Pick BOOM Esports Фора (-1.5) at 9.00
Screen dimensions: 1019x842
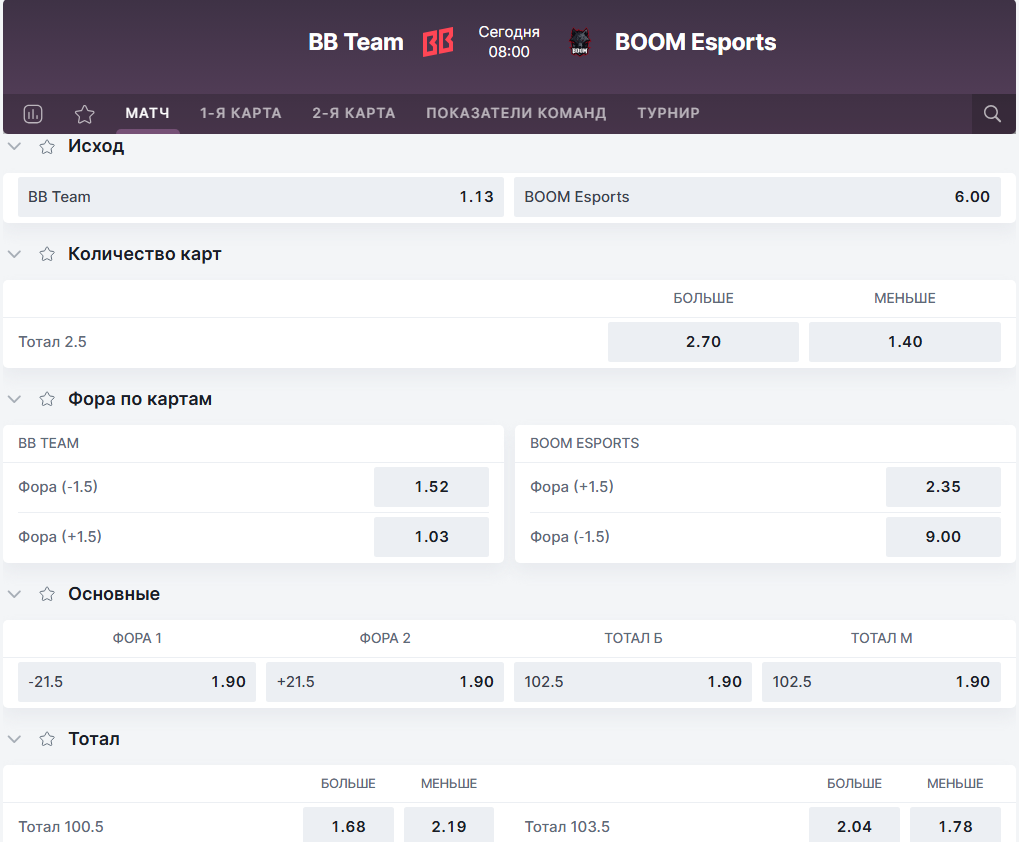943,537
